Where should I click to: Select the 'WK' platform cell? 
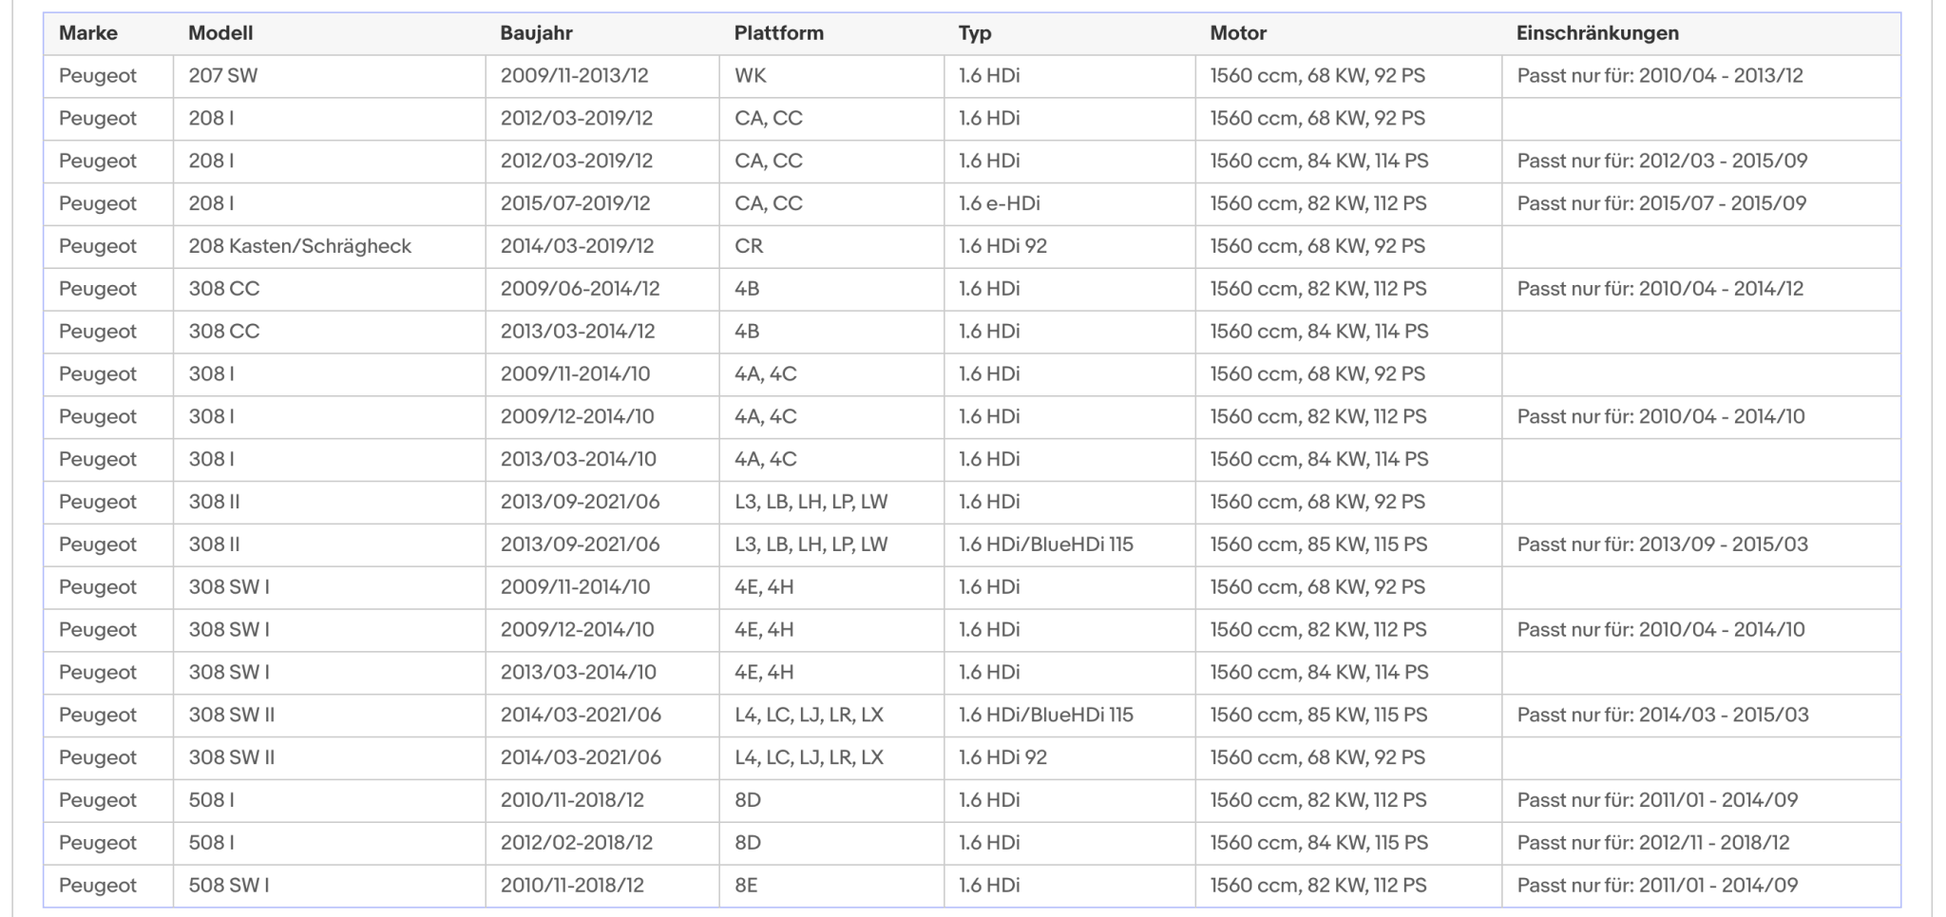coord(750,76)
